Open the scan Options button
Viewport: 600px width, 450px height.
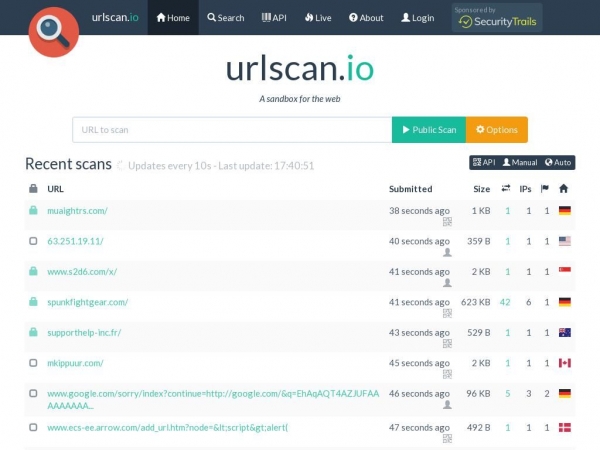(497, 130)
